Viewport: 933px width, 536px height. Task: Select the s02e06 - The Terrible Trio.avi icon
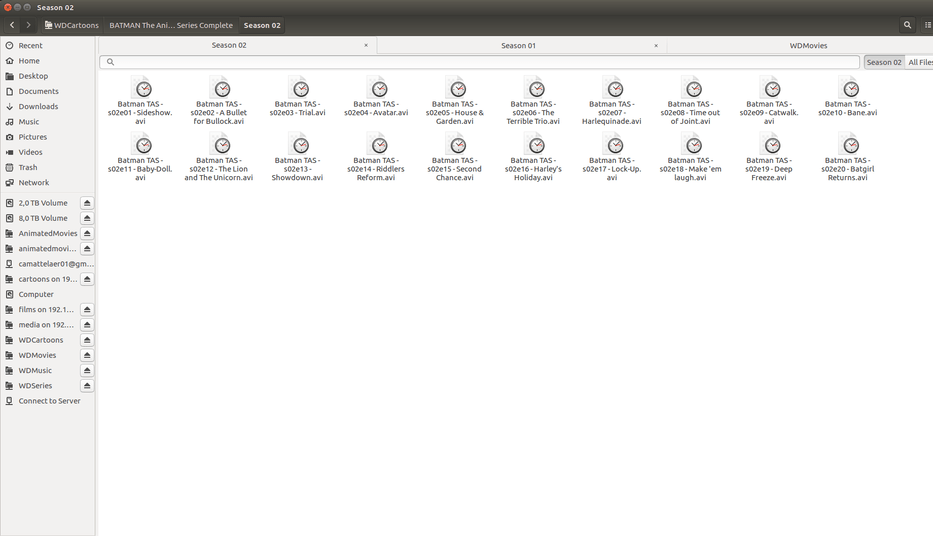534,87
